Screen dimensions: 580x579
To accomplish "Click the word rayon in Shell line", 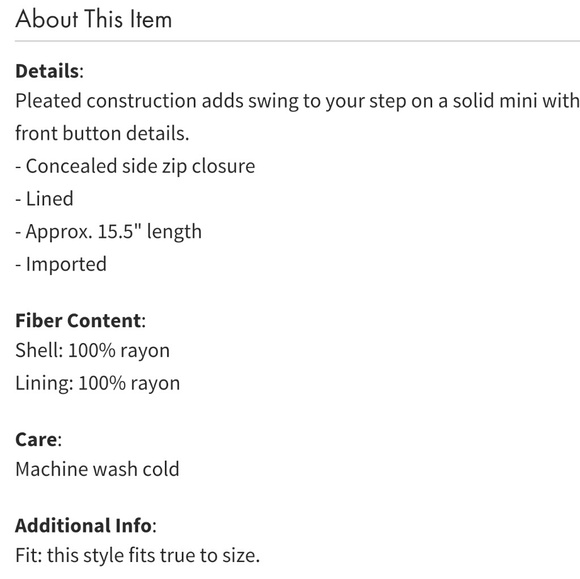I will point(145,351).
